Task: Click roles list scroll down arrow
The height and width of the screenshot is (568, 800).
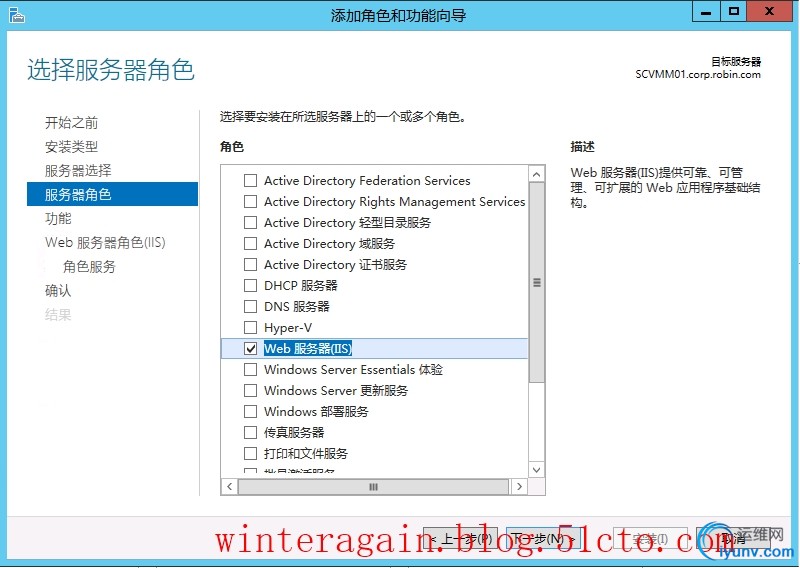Action: coord(536,470)
